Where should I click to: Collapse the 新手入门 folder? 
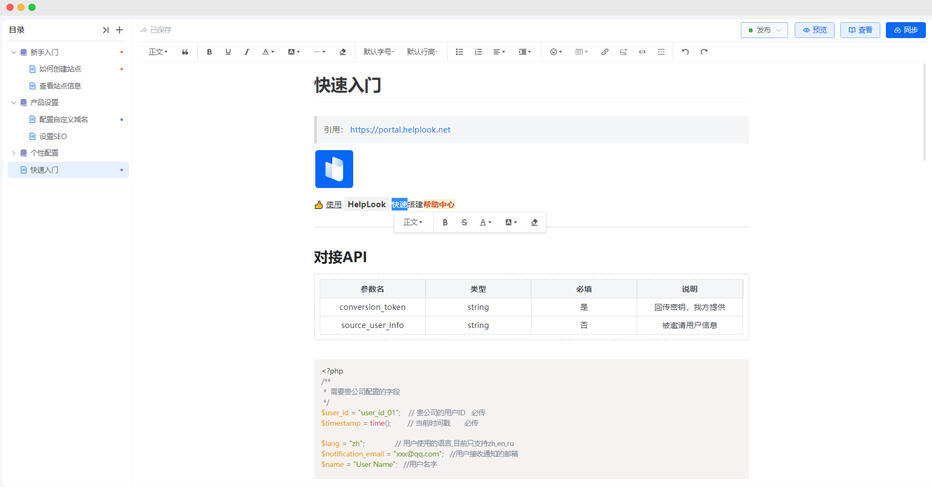14,52
